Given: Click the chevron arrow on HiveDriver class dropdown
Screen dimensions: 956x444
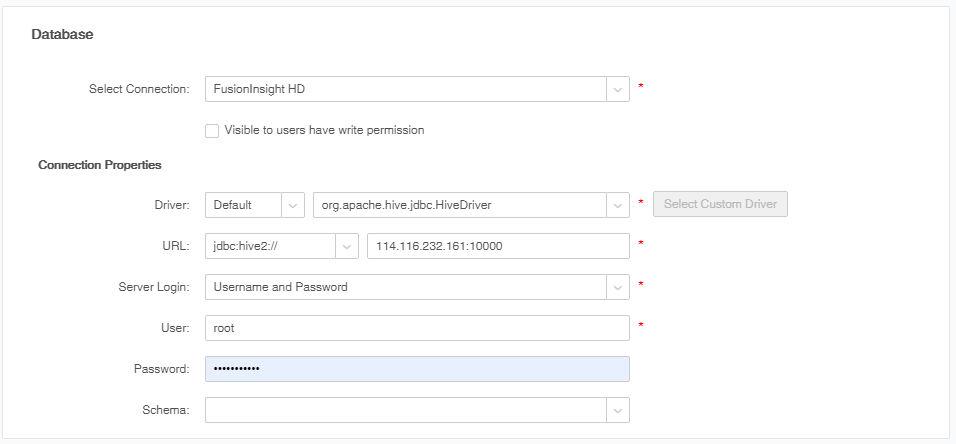Looking at the screenshot, I should click(x=618, y=205).
